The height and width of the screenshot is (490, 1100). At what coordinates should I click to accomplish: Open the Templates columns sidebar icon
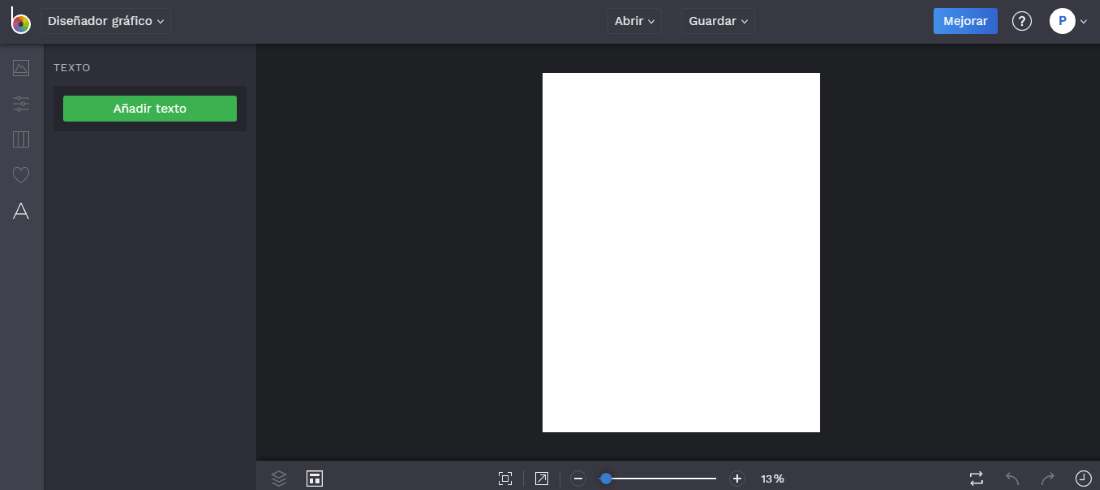tap(21, 140)
